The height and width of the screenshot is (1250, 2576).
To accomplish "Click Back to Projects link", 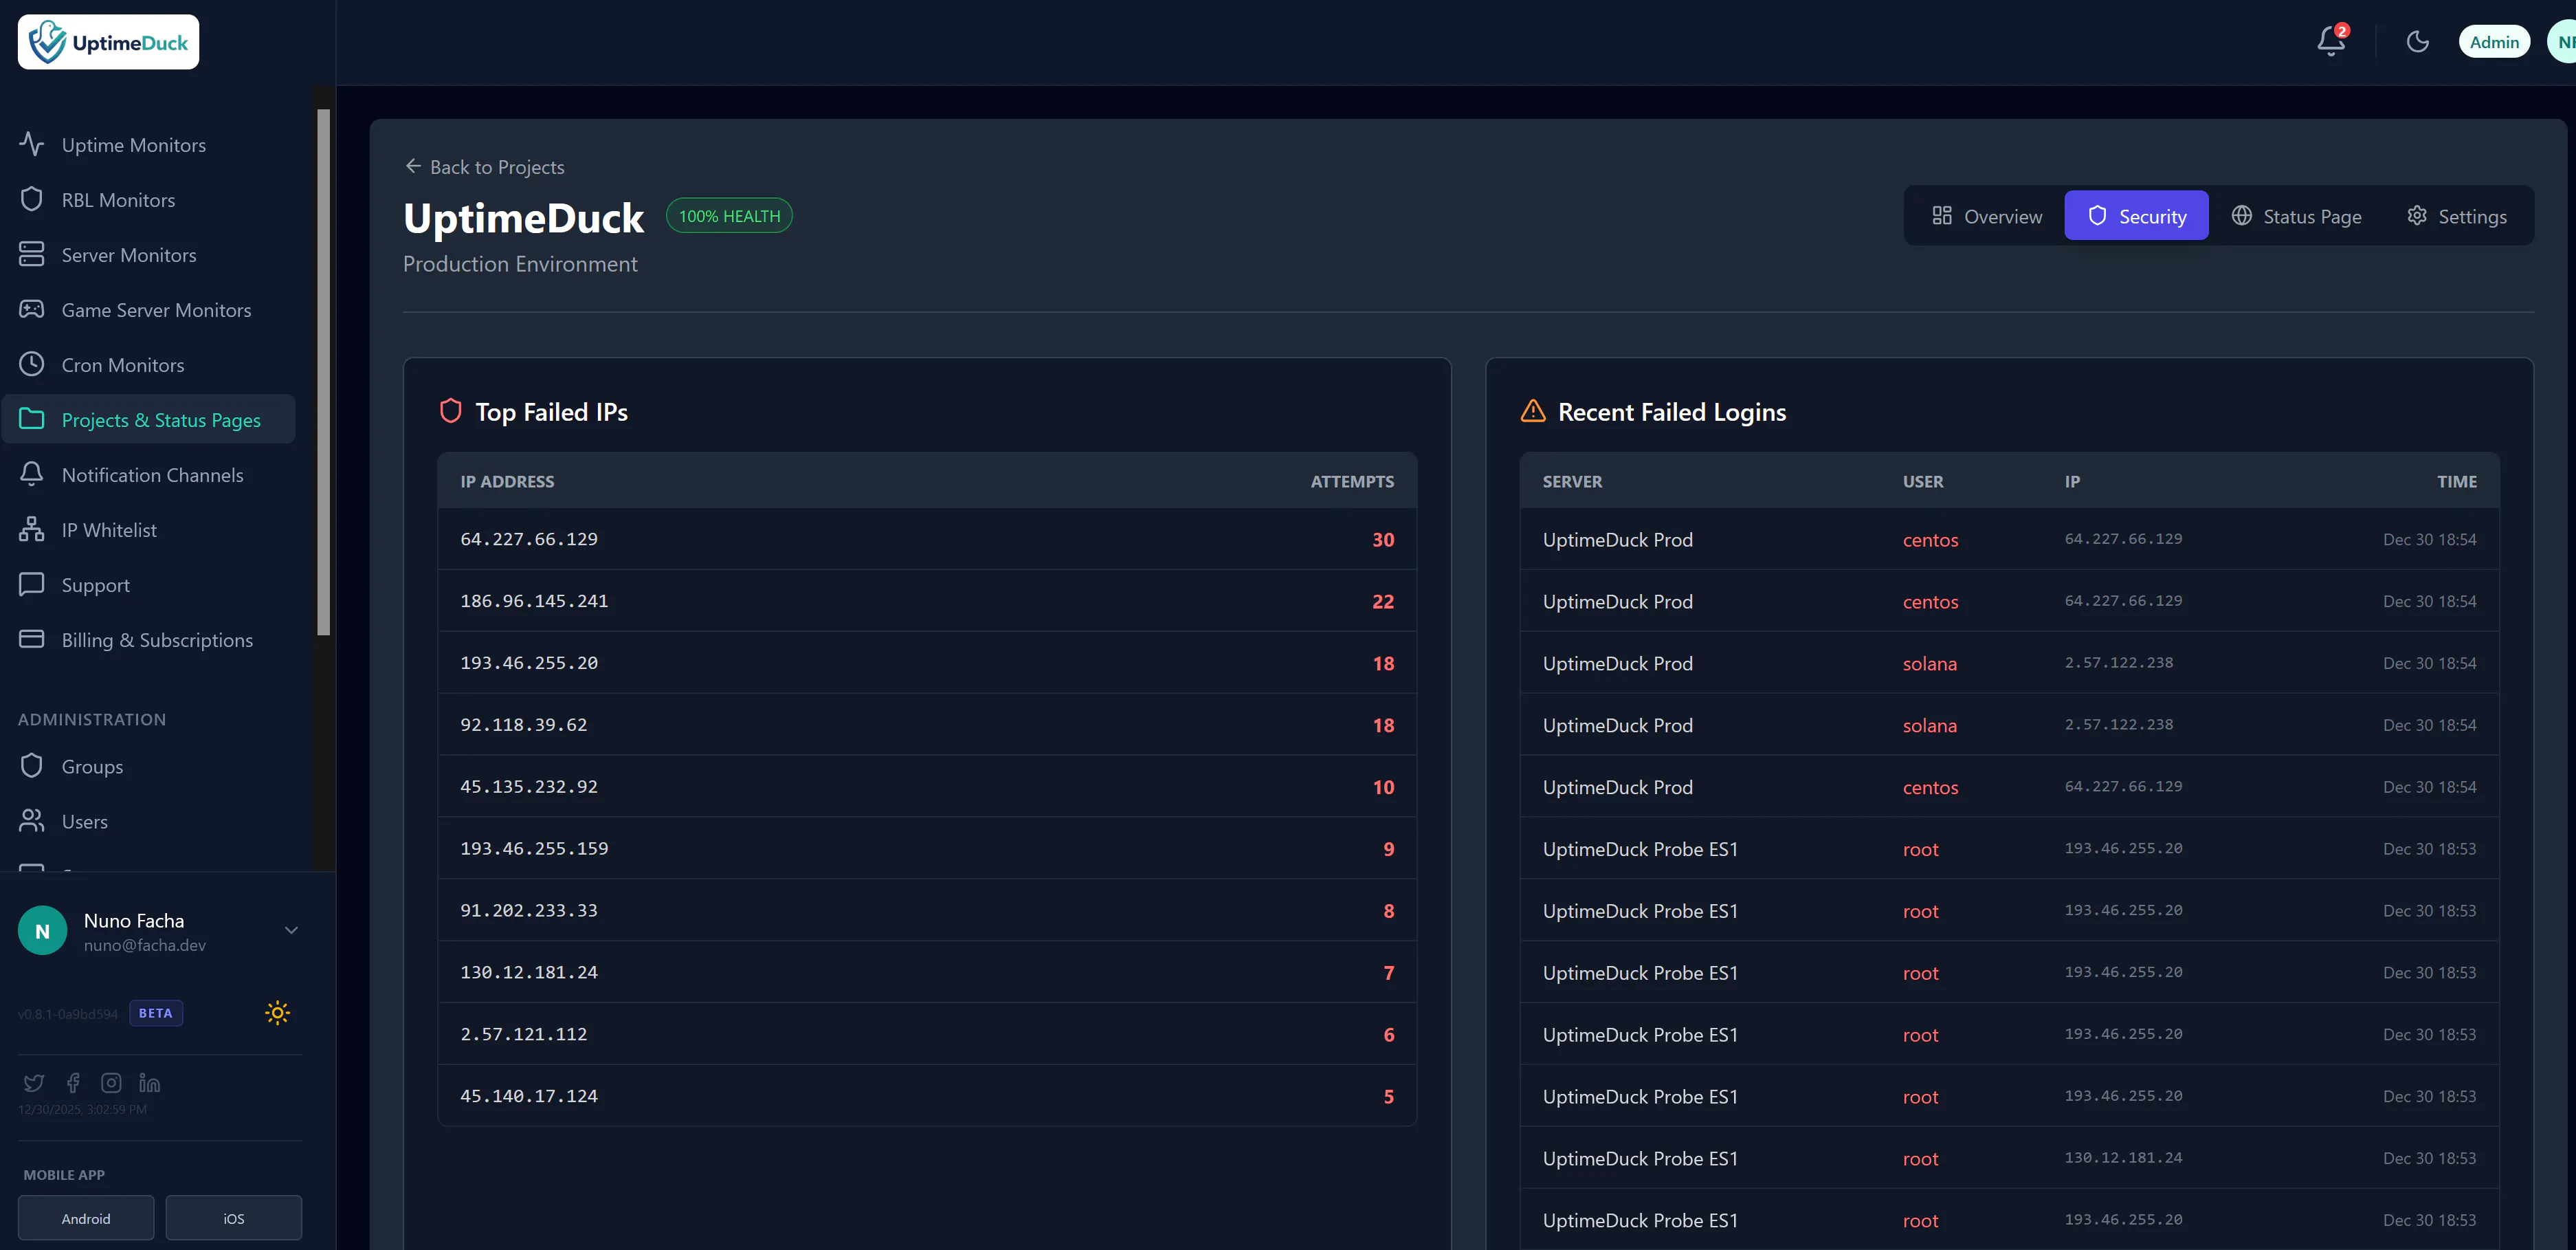I will click(484, 167).
